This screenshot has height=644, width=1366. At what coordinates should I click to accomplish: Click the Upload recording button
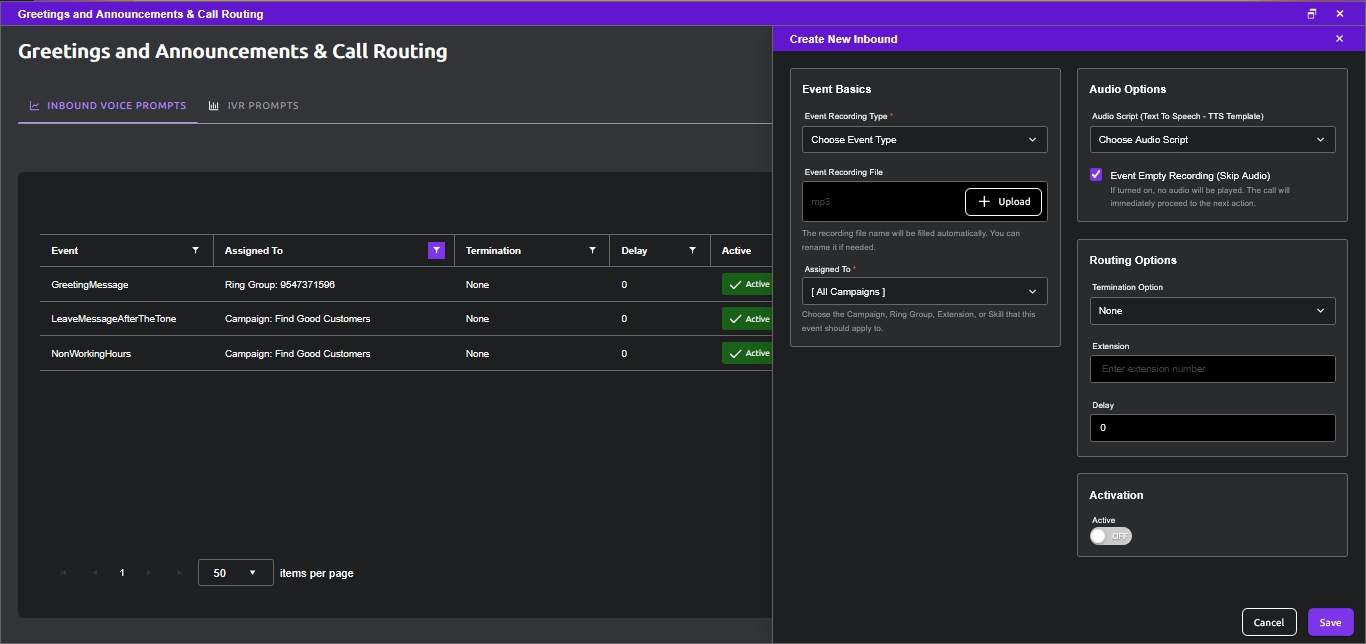[1004, 201]
